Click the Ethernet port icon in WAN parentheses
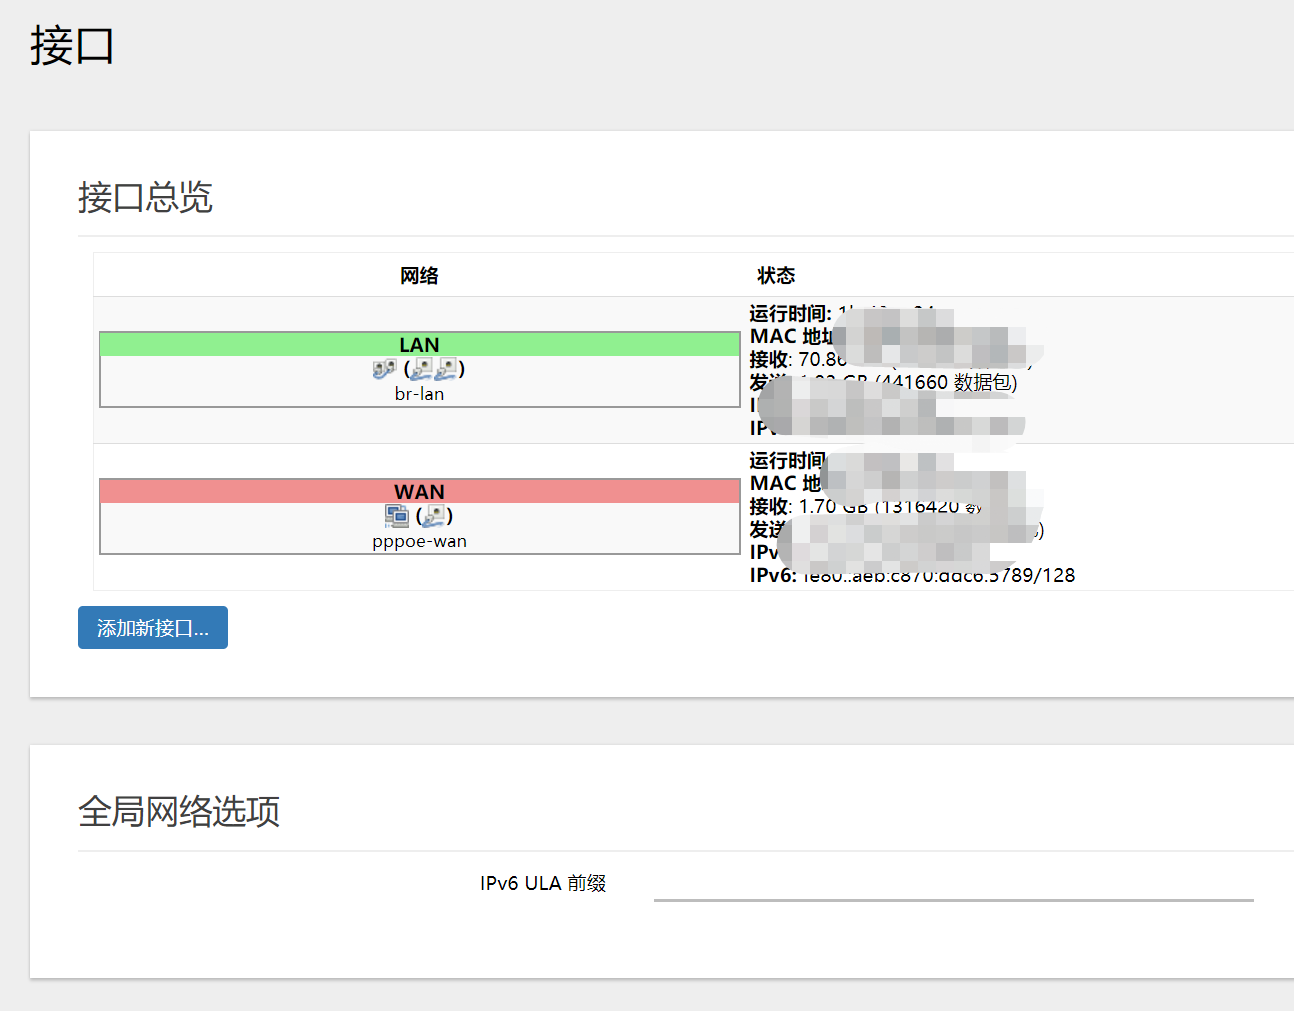The image size is (1294, 1011). point(433,515)
